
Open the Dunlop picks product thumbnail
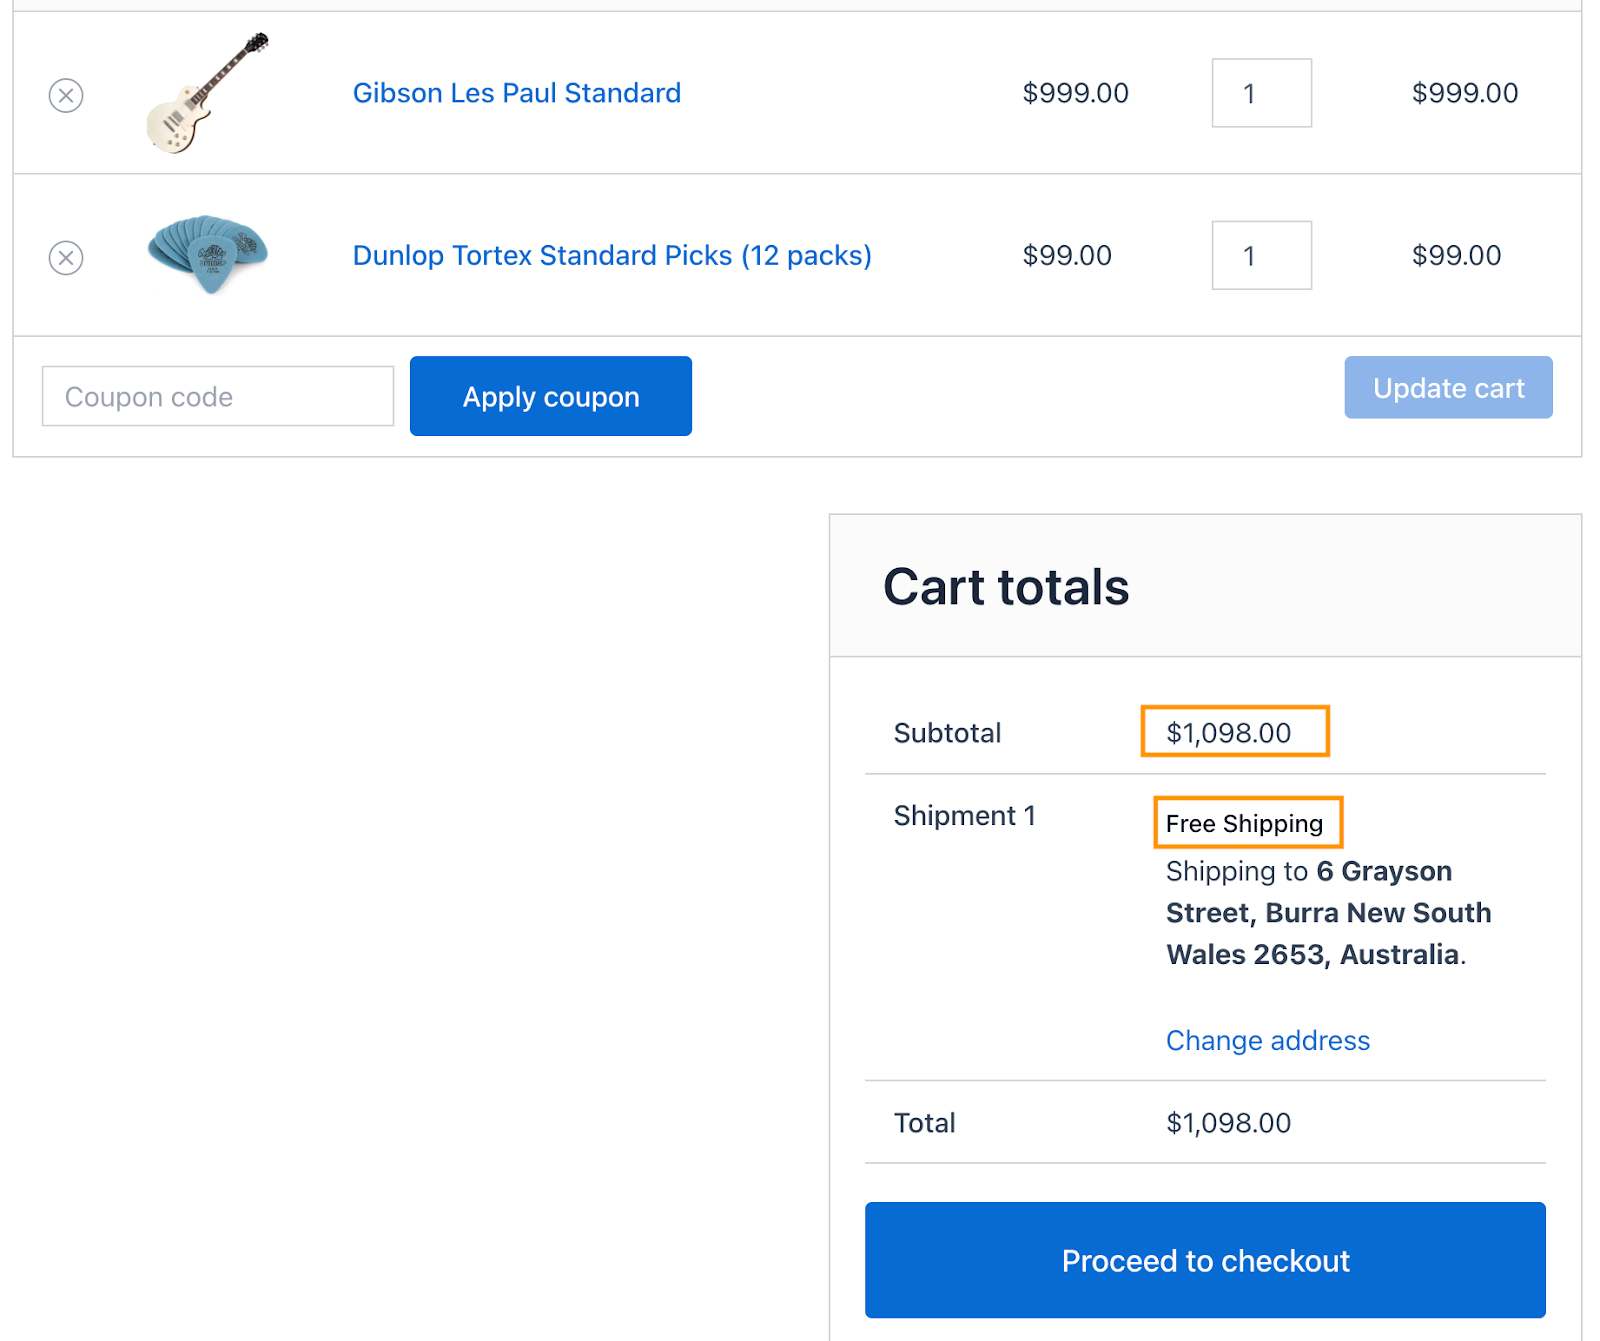[208, 253]
